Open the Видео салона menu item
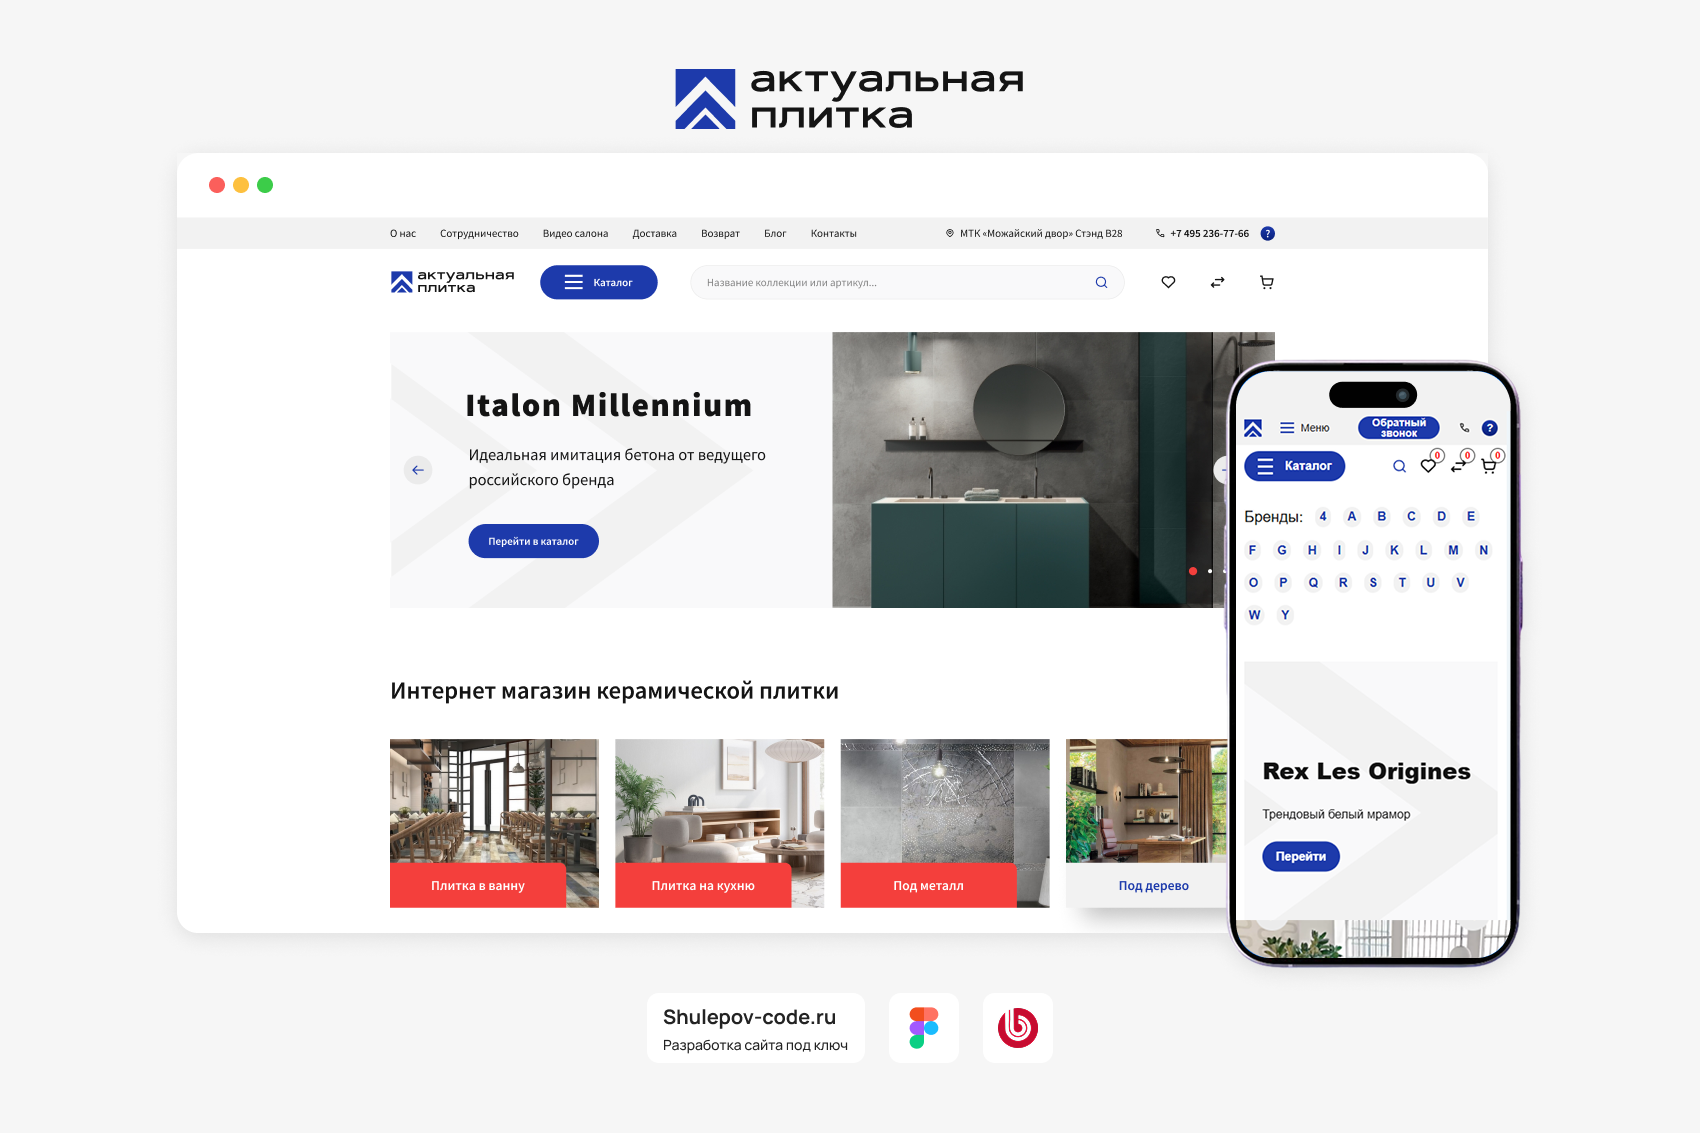 pyautogui.click(x=575, y=234)
